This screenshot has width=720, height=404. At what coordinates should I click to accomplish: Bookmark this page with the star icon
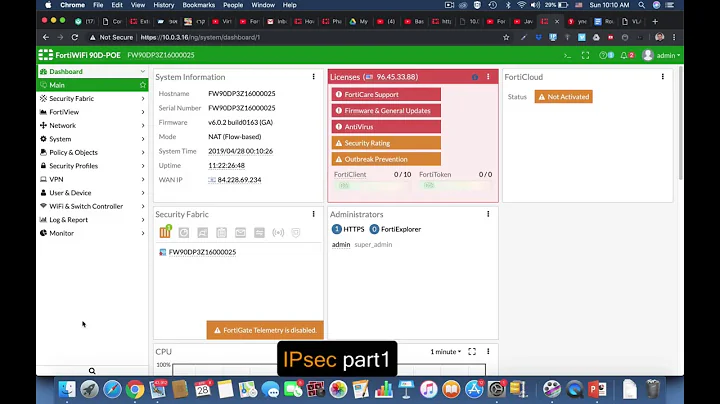pyautogui.click(x=506, y=37)
